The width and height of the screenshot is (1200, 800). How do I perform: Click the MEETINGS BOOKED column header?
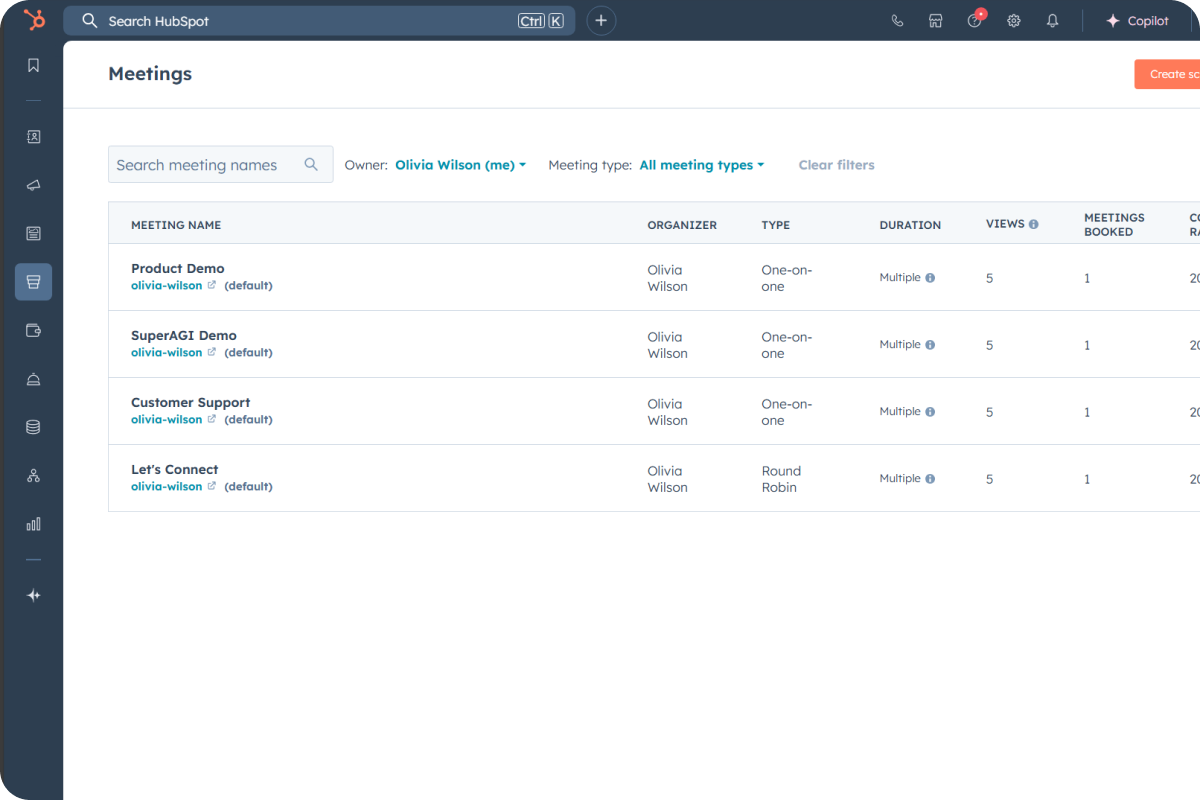pos(1114,224)
